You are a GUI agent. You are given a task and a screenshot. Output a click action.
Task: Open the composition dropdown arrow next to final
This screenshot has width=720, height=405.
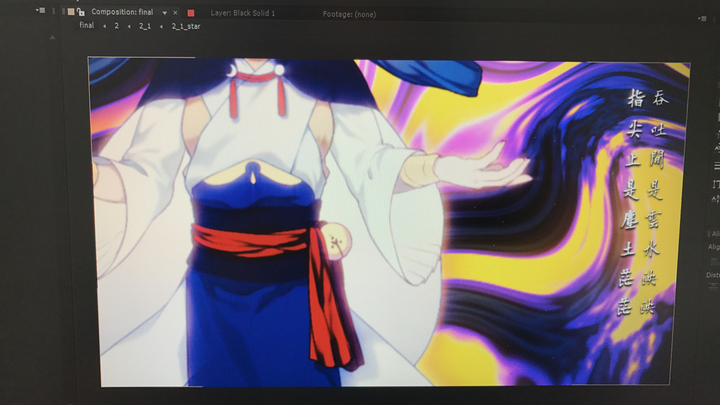[164, 13]
